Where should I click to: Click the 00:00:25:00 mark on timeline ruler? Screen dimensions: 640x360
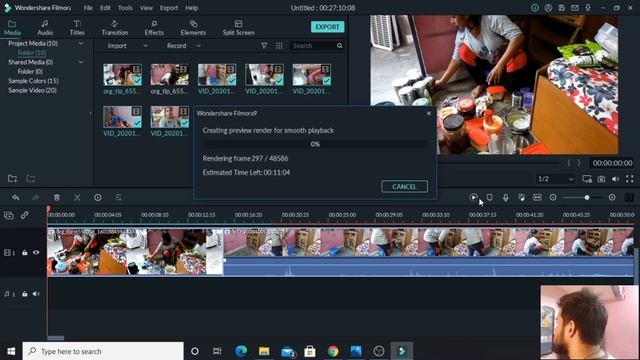[x=342, y=215]
